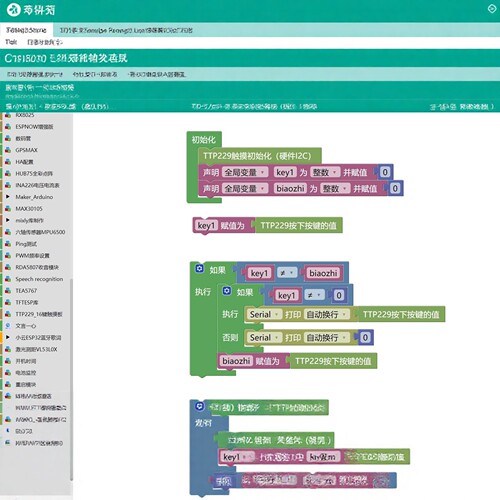Click the key1 name field in the declaration block

pyautogui.click(x=285, y=172)
